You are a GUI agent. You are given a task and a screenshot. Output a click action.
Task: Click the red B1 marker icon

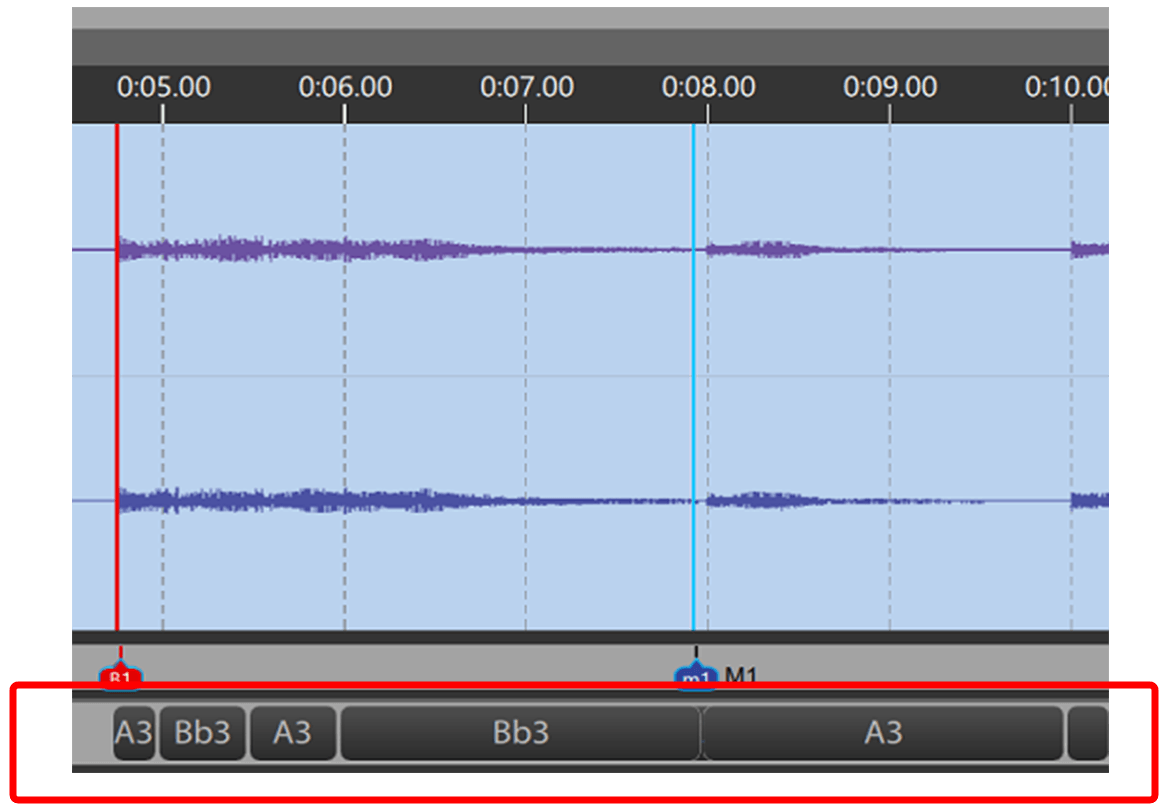click(x=120, y=677)
